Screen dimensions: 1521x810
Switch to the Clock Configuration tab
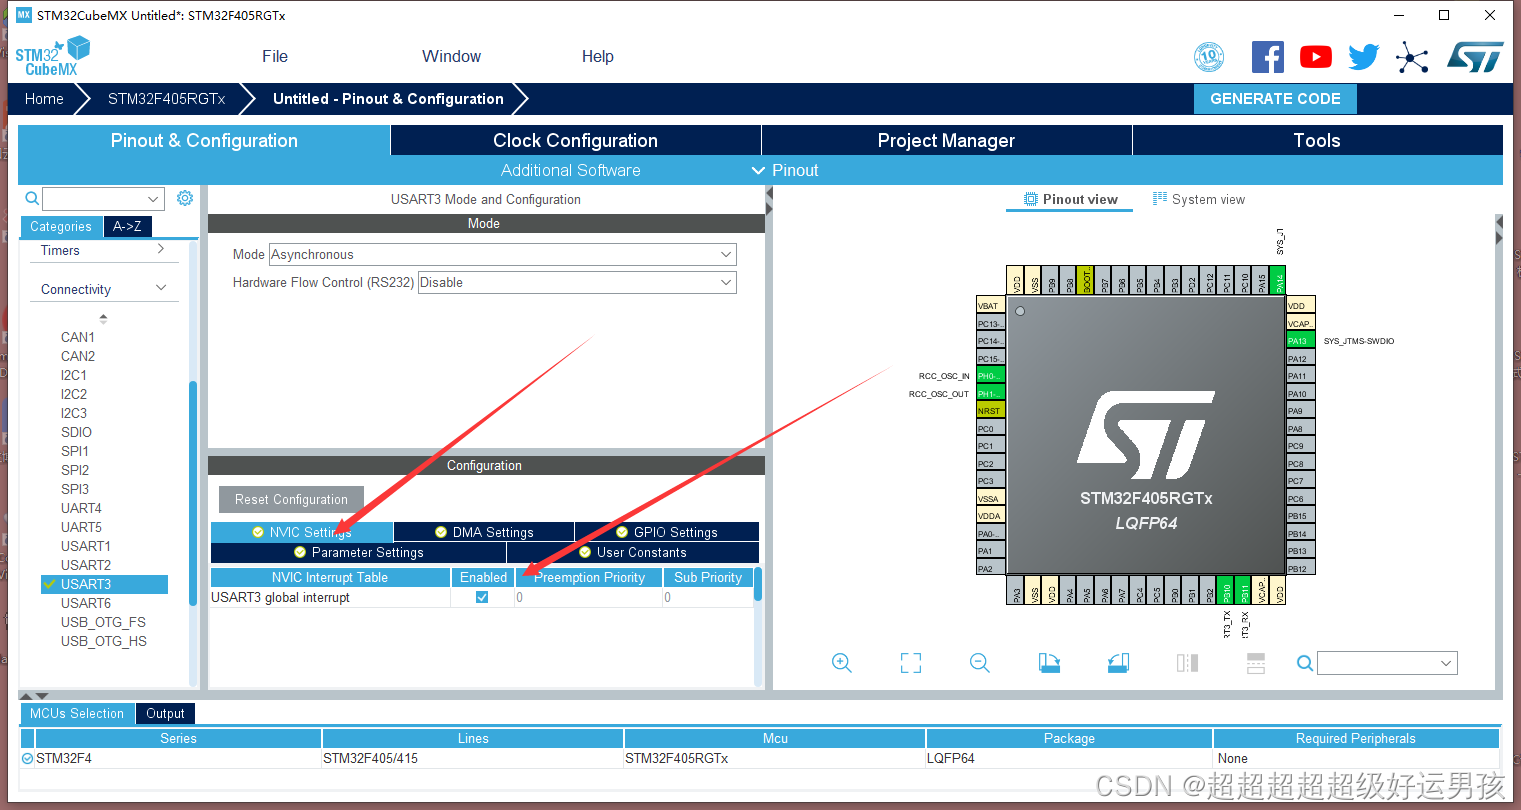coord(575,140)
